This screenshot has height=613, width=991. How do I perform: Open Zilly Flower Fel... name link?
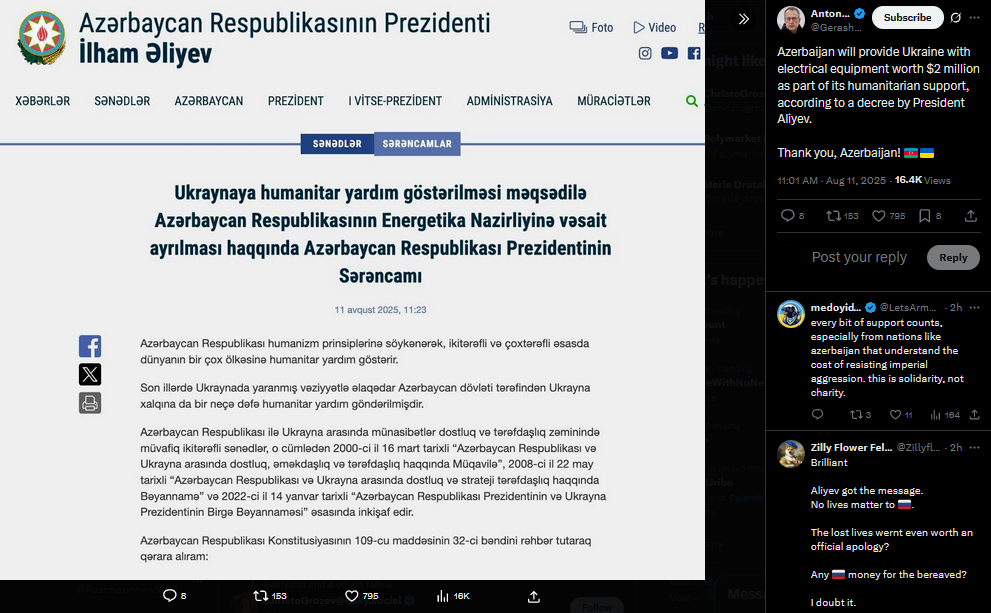(851, 447)
